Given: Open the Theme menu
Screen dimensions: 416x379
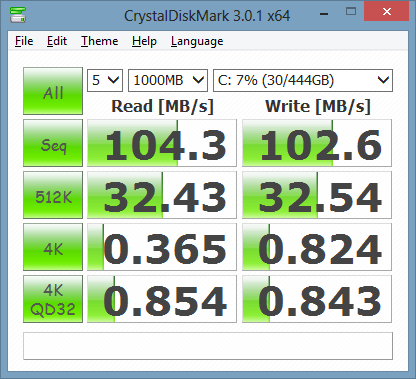Looking at the screenshot, I should pyautogui.click(x=99, y=41).
